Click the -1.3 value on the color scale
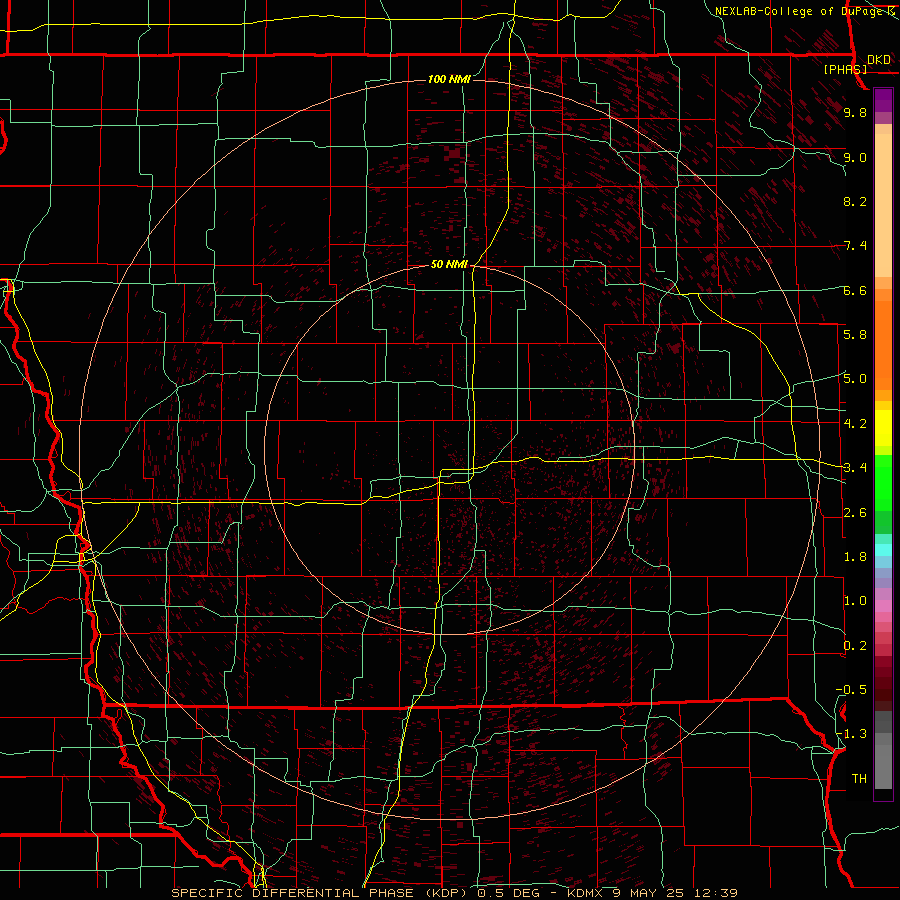Screen dimensions: 900x900 tap(851, 734)
